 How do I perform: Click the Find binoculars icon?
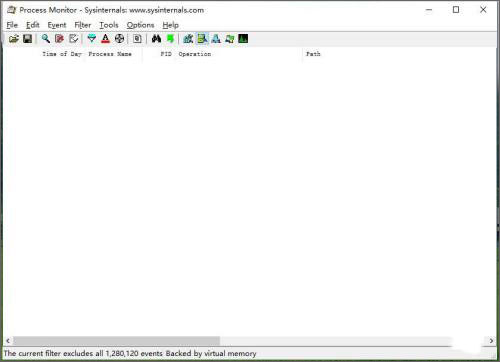156,39
